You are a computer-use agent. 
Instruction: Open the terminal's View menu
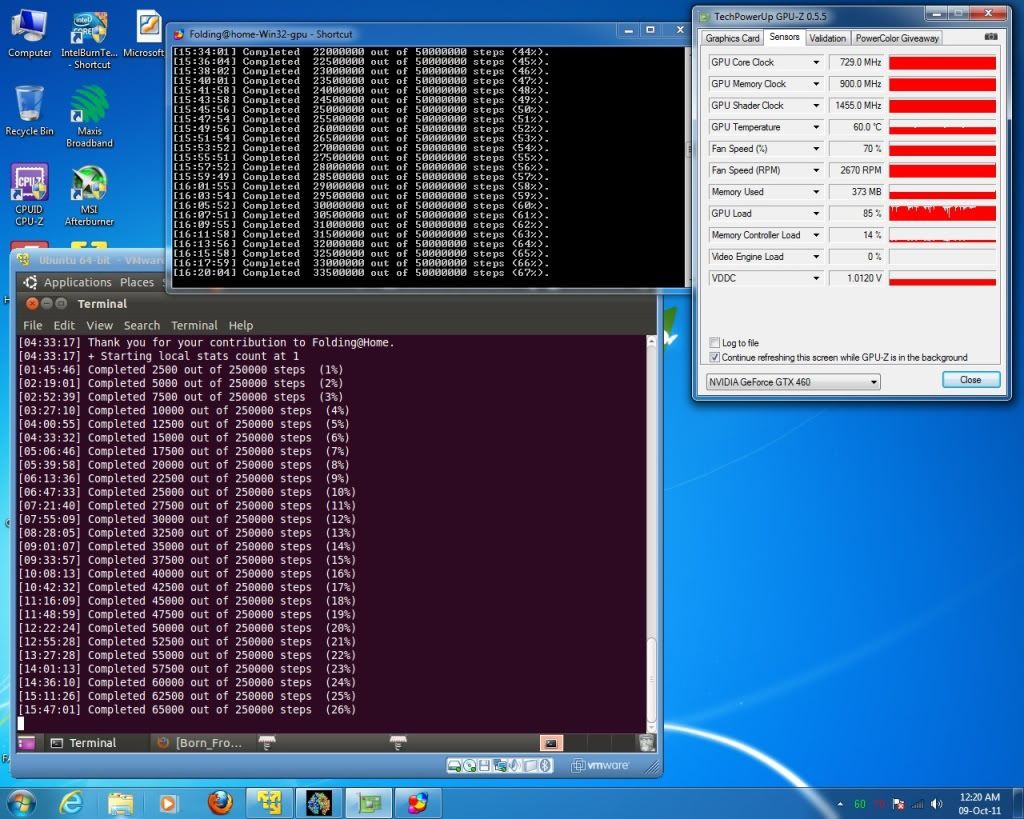coord(99,325)
